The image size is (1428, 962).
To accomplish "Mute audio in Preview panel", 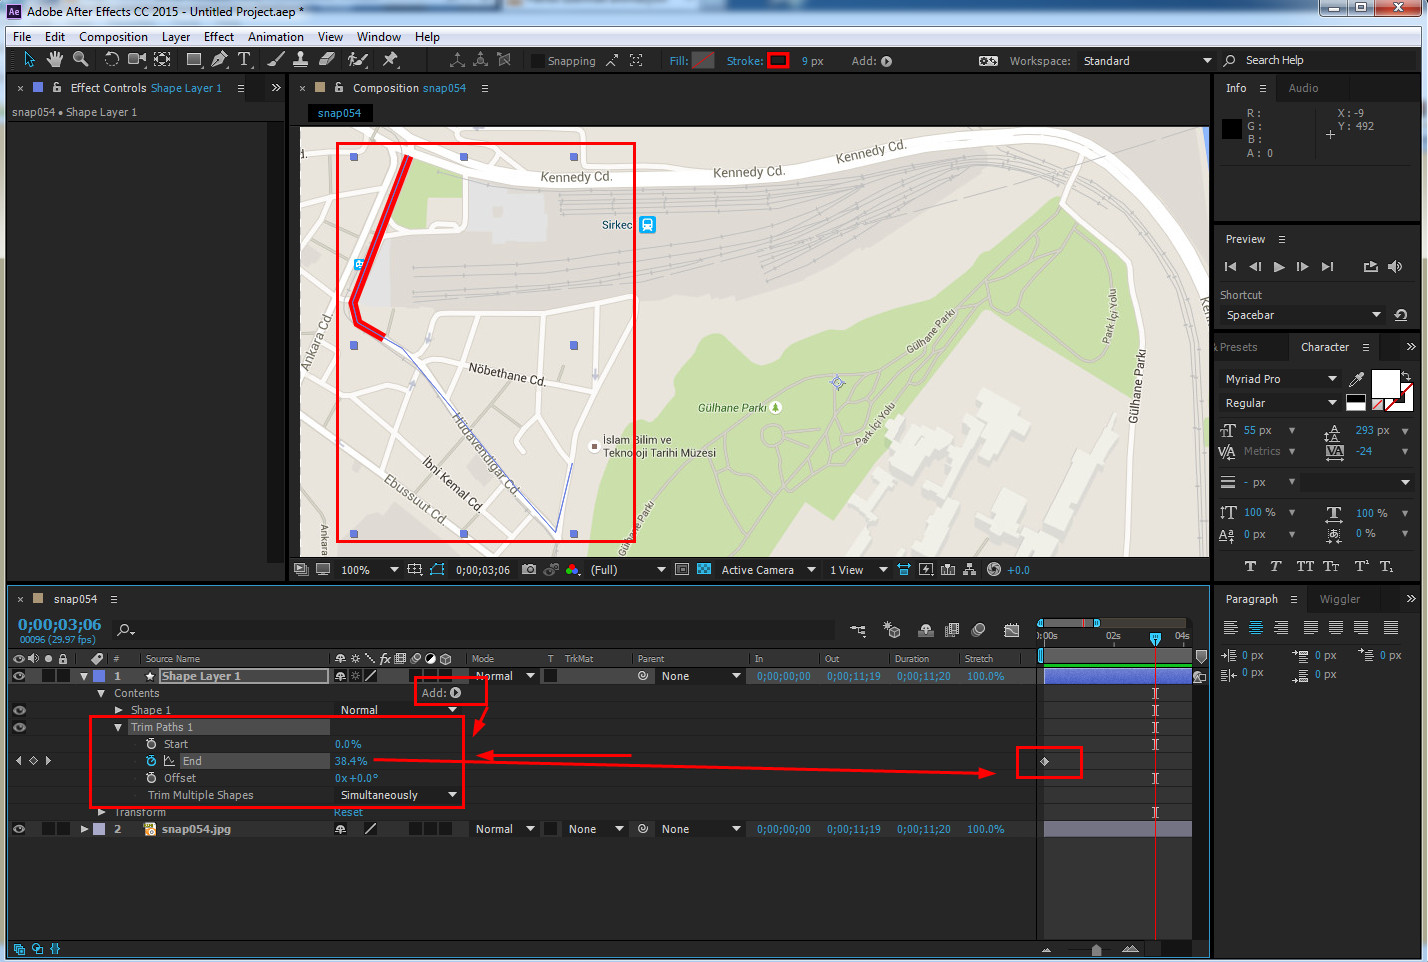I will (x=1395, y=266).
